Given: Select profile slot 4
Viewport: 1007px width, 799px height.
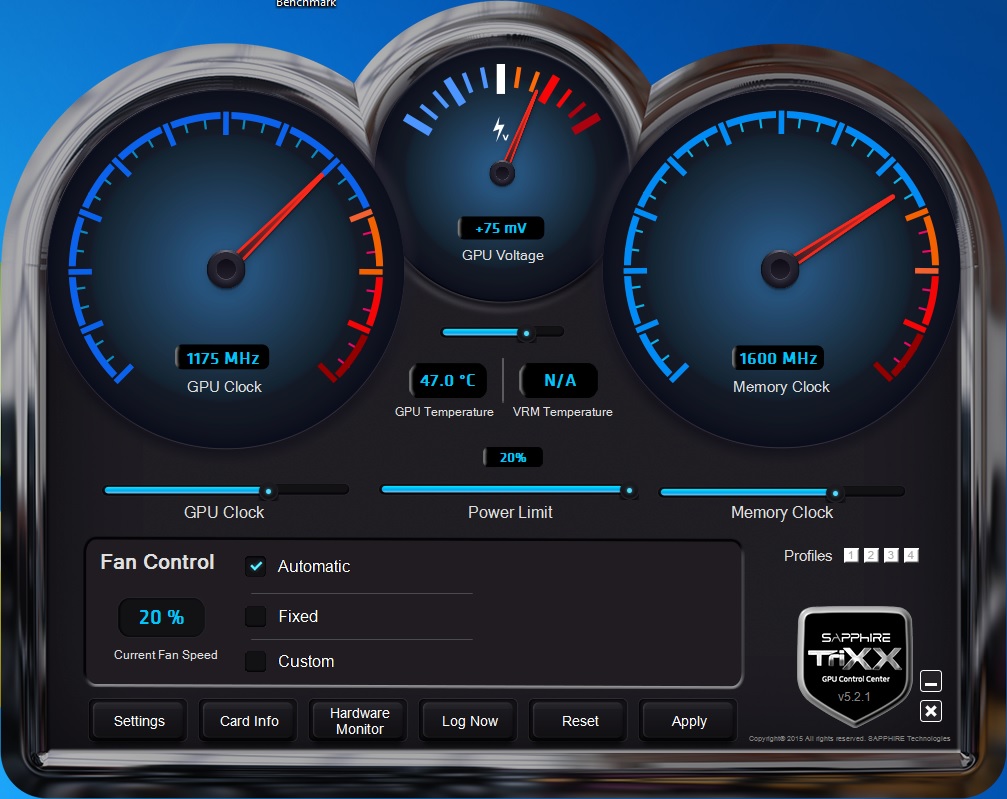Looking at the screenshot, I should [911, 555].
